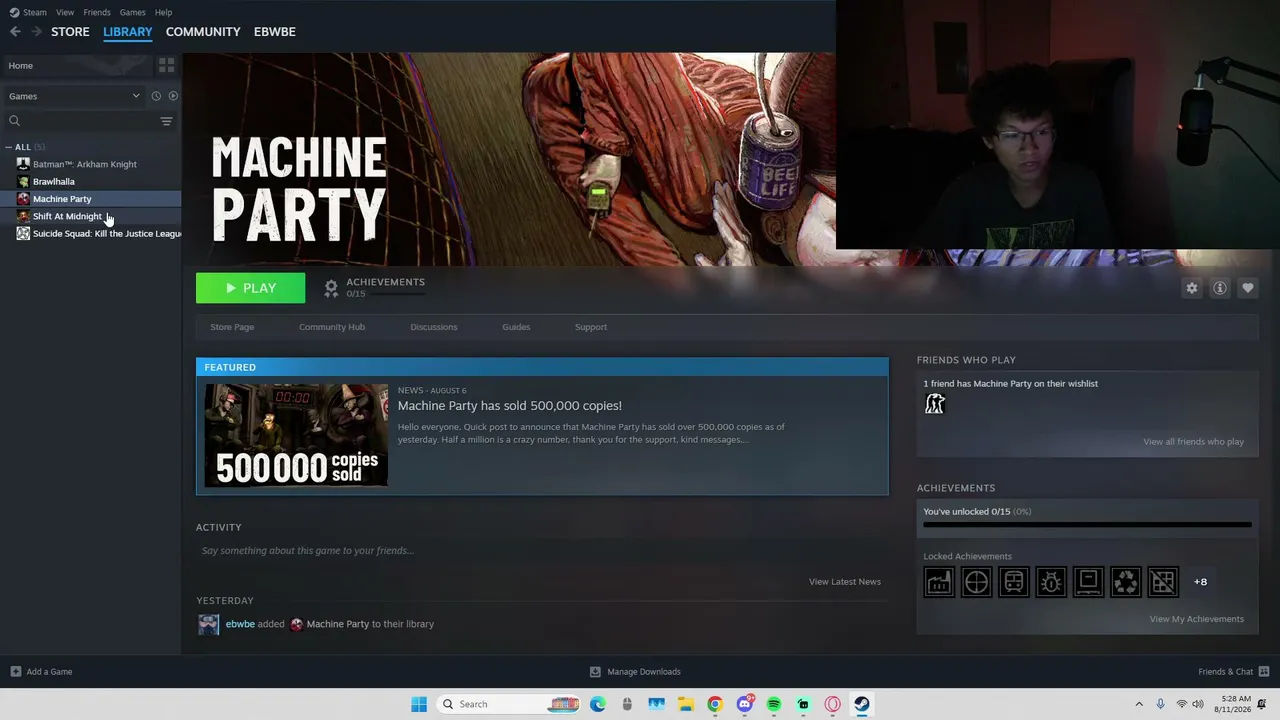
Task: Open the Games menu
Action: [132, 12]
